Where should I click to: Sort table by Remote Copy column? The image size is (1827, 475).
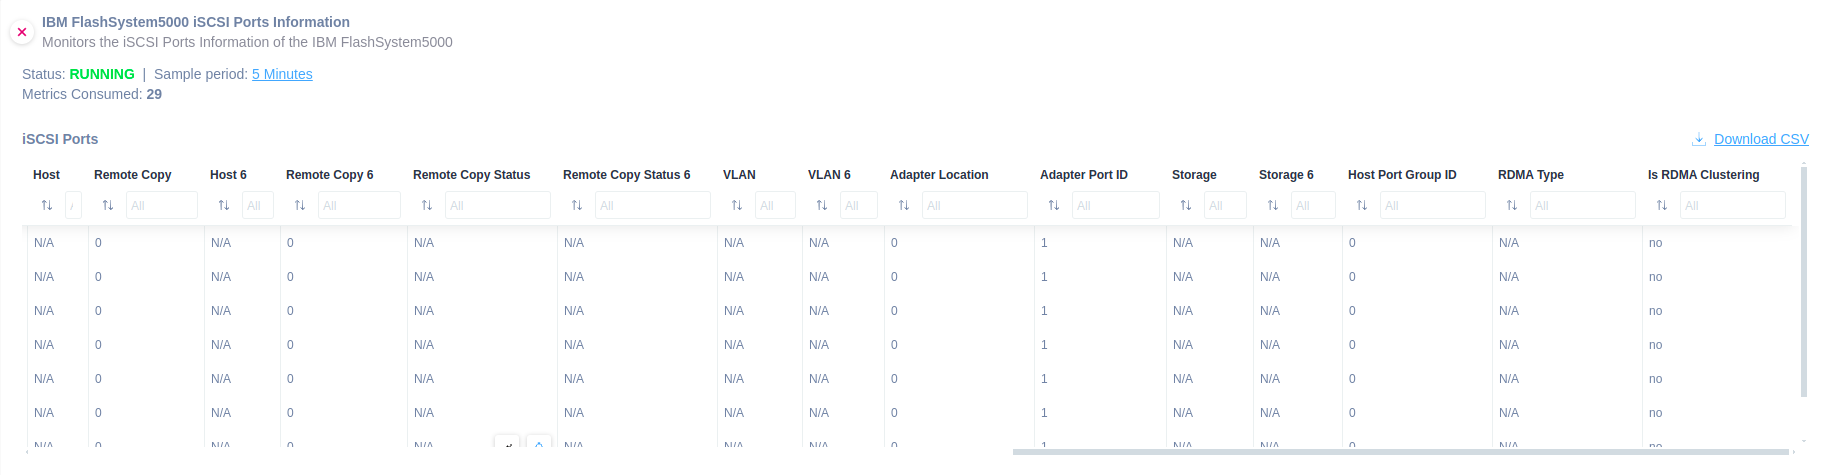[x=108, y=205]
